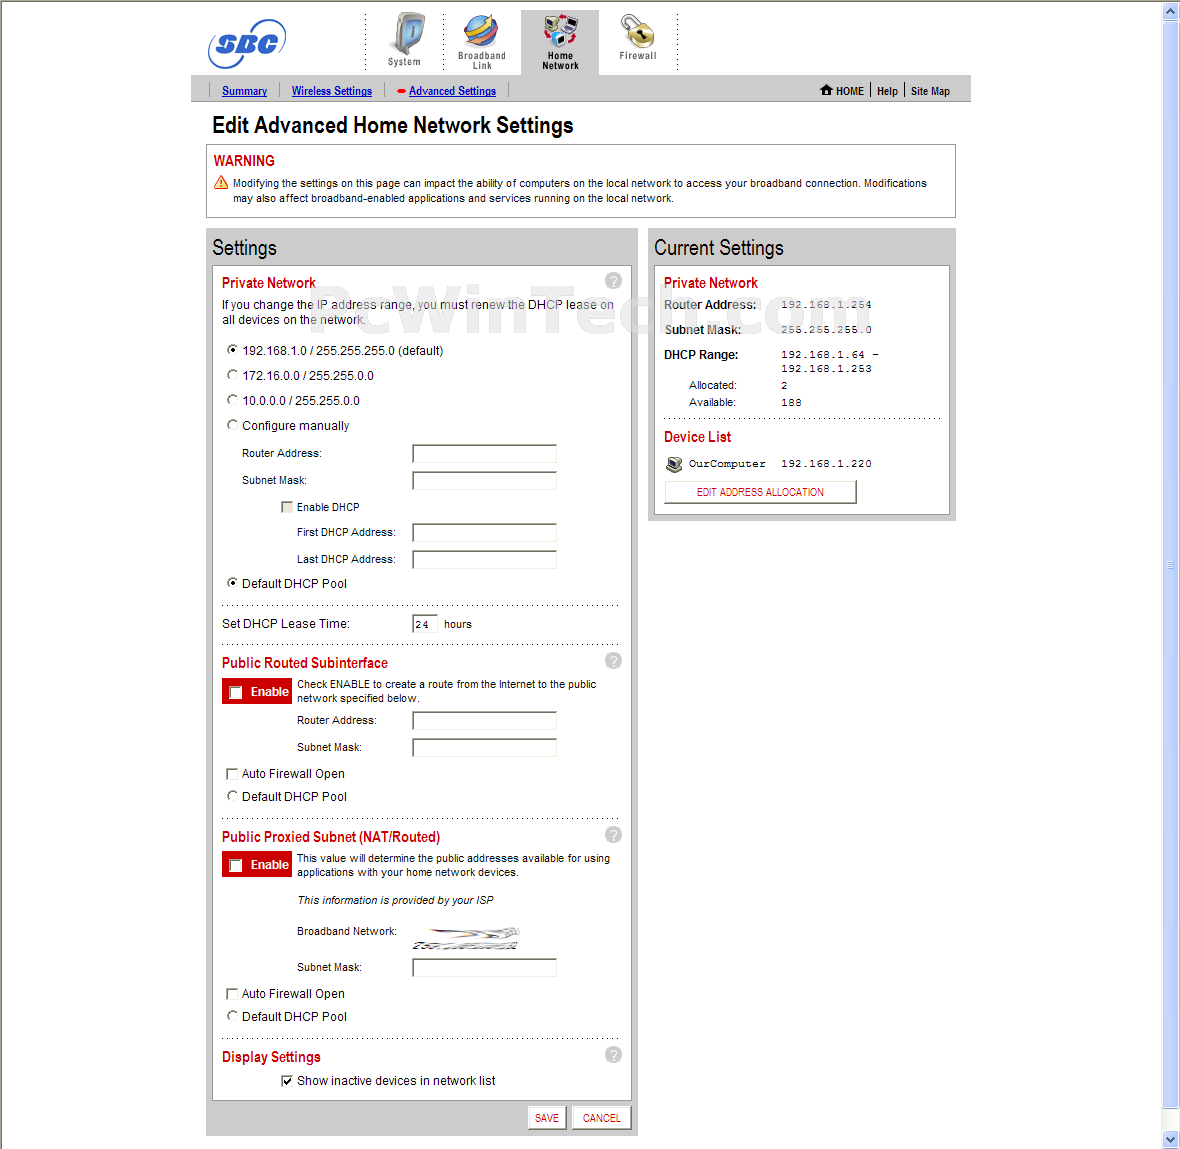Click the DHCP Lease Time hours field
Image resolution: width=1180 pixels, height=1149 pixels.
424,624
